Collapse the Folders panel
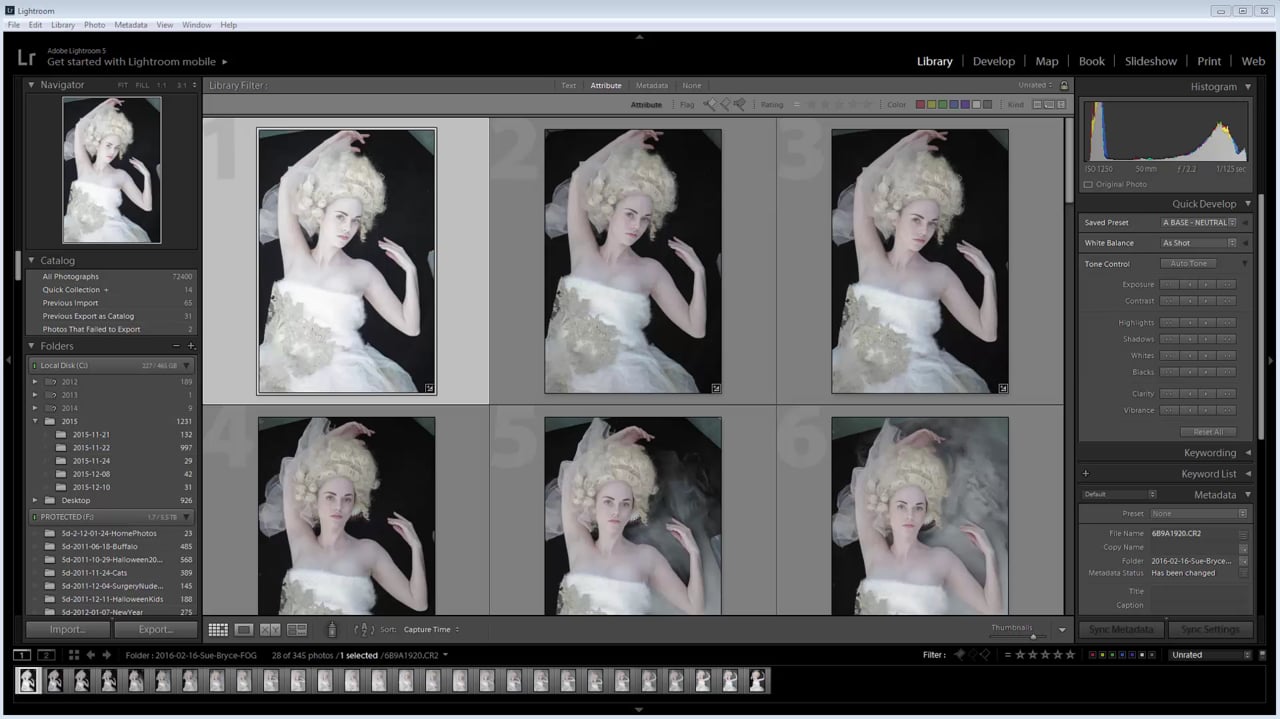Image resolution: width=1280 pixels, height=719 pixels. point(31,346)
